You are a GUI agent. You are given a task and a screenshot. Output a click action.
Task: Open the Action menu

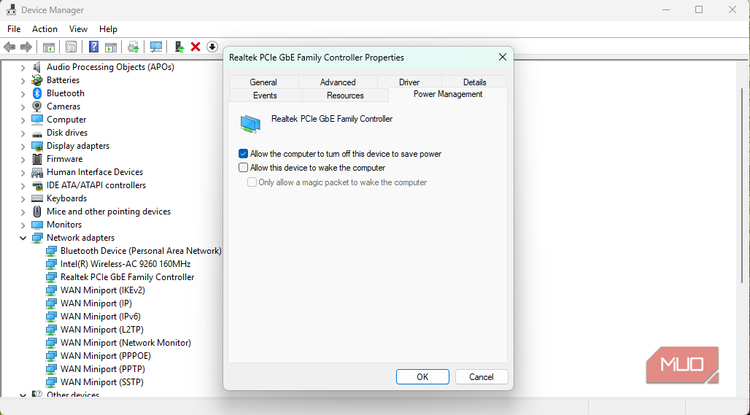(44, 29)
